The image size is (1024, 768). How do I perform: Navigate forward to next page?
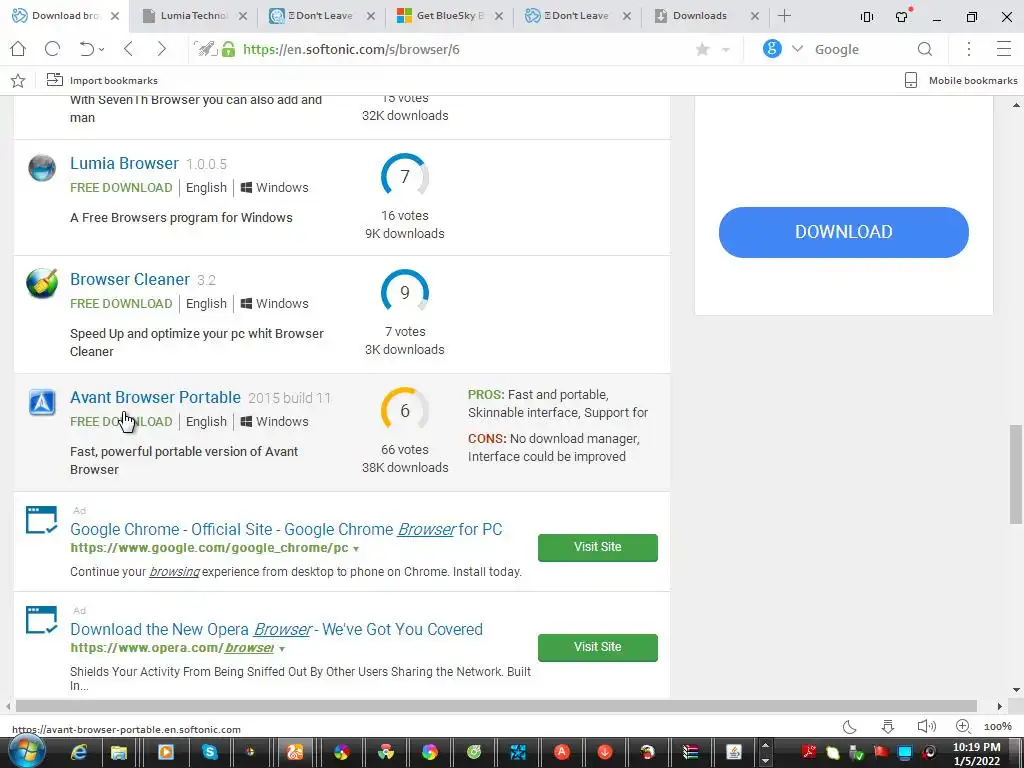pyautogui.click(x=161, y=49)
